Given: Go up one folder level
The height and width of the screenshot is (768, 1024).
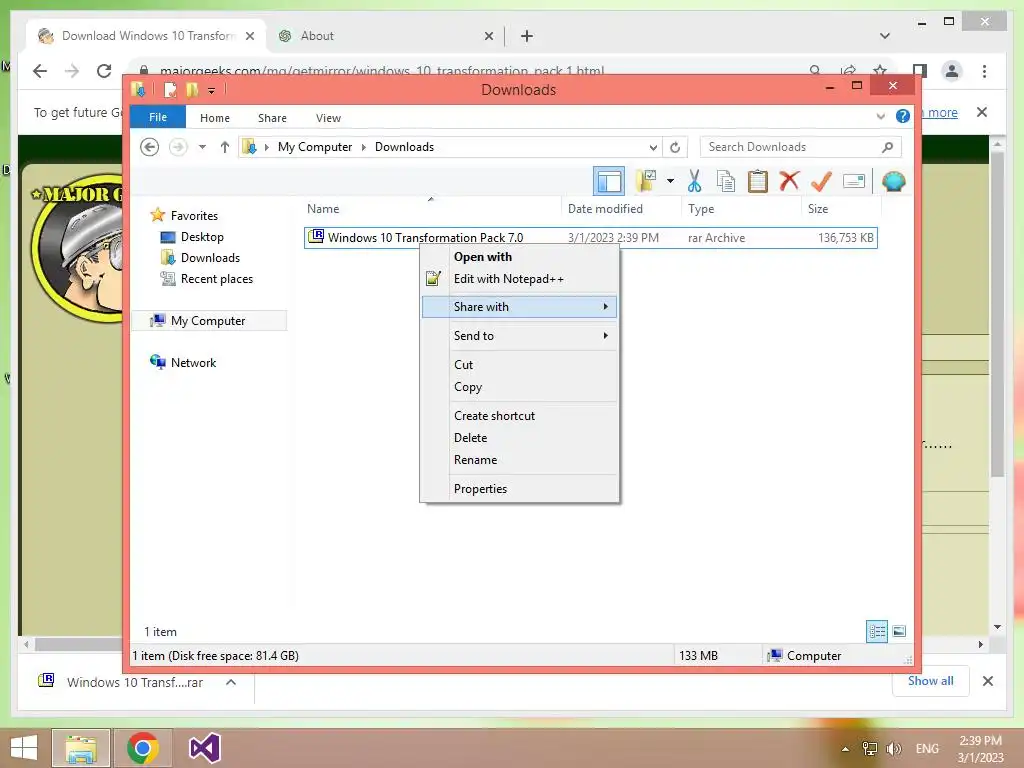Looking at the screenshot, I should [x=225, y=147].
